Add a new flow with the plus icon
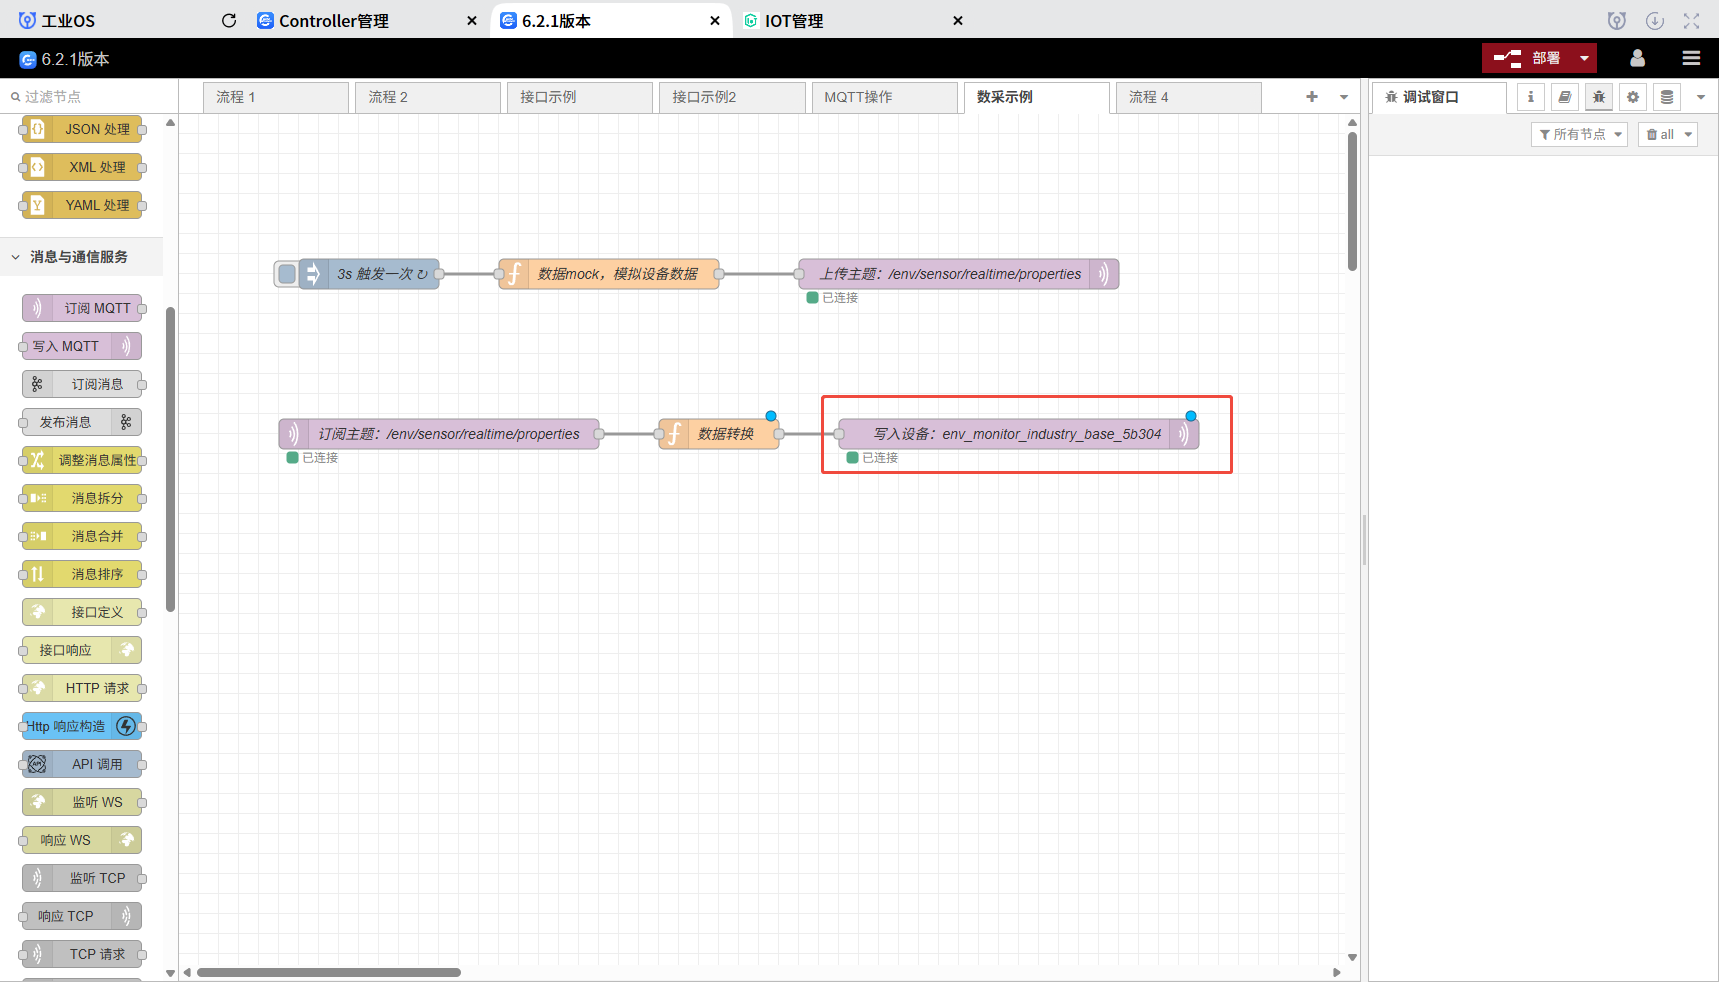This screenshot has height=982, width=1719. (x=1311, y=97)
